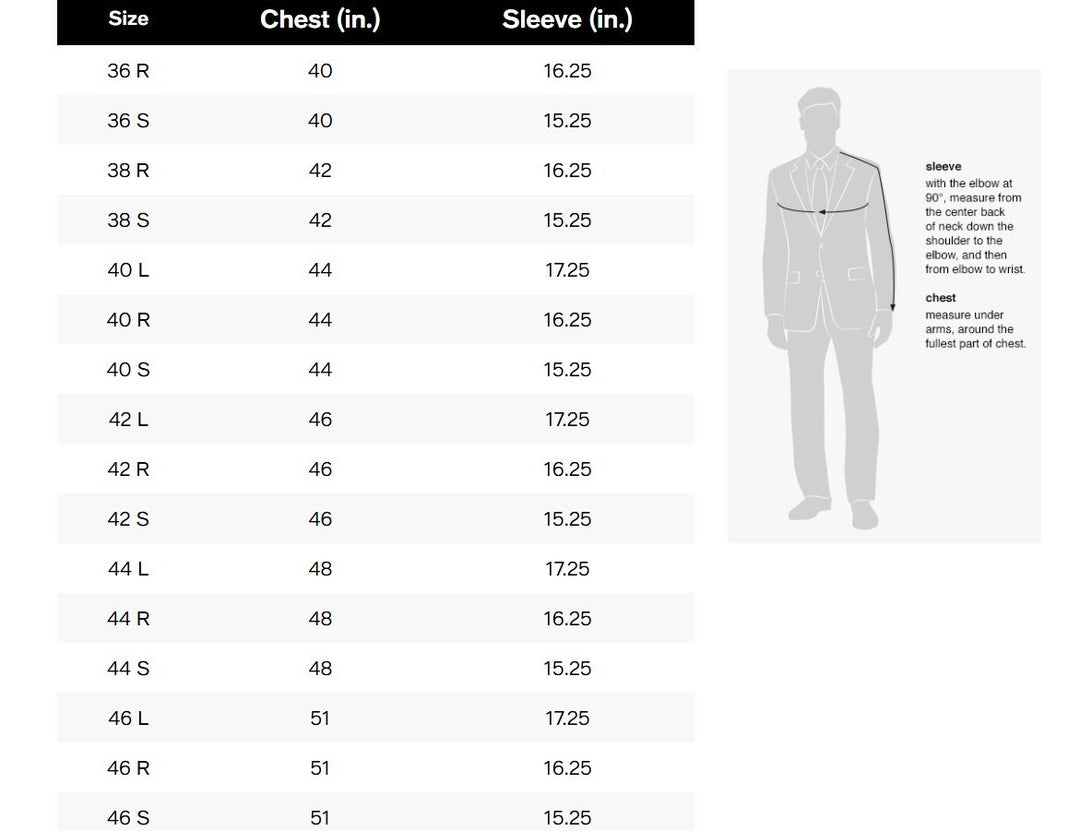Click the sleeve value in the 44 S row
1080x831 pixels.
click(x=567, y=668)
